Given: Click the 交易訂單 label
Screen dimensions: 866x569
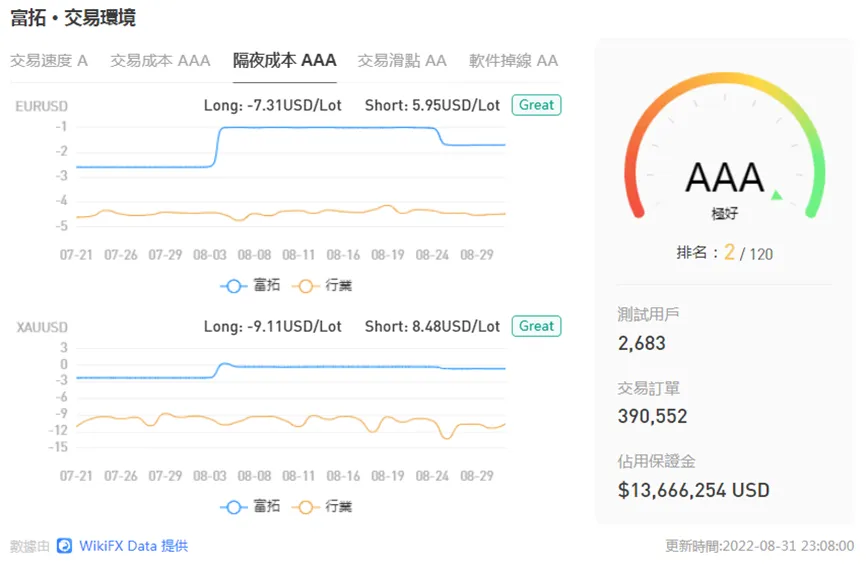Looking at the screenshot, I should pyautogui.click(x=648, y=388).
